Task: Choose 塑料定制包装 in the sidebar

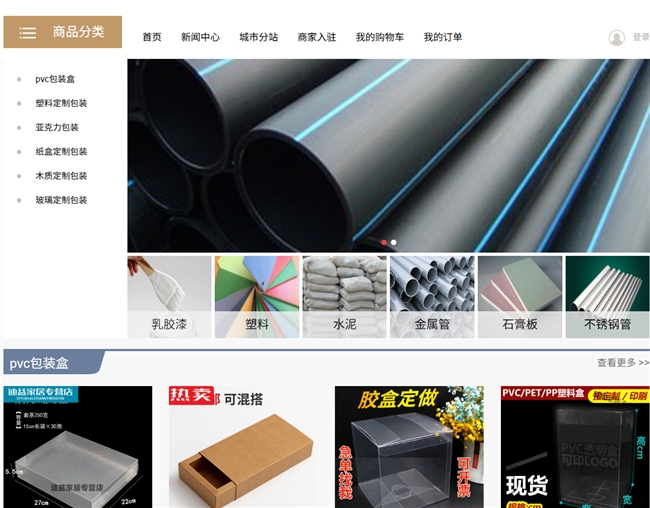Action: [61, 103]
